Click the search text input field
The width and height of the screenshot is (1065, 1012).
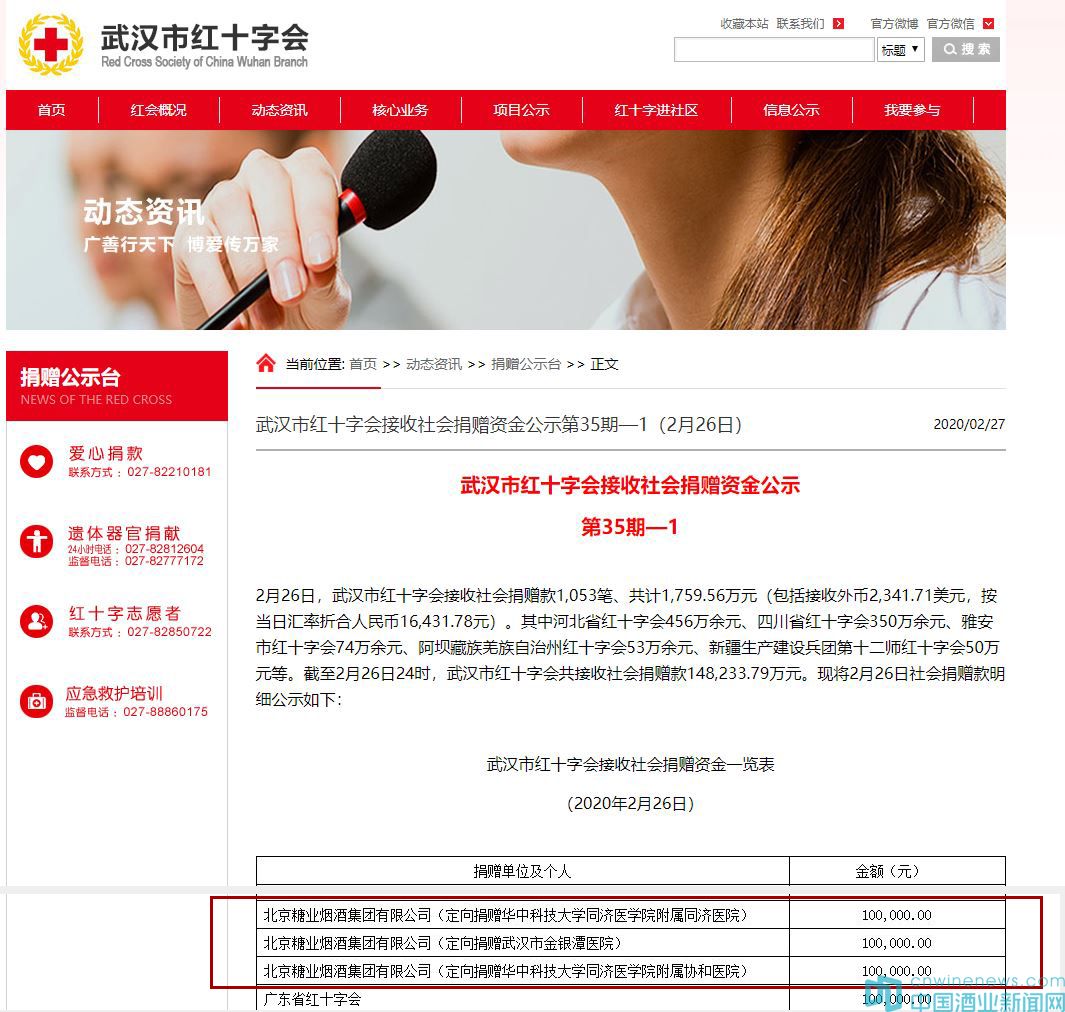click(x=774, y=50)
